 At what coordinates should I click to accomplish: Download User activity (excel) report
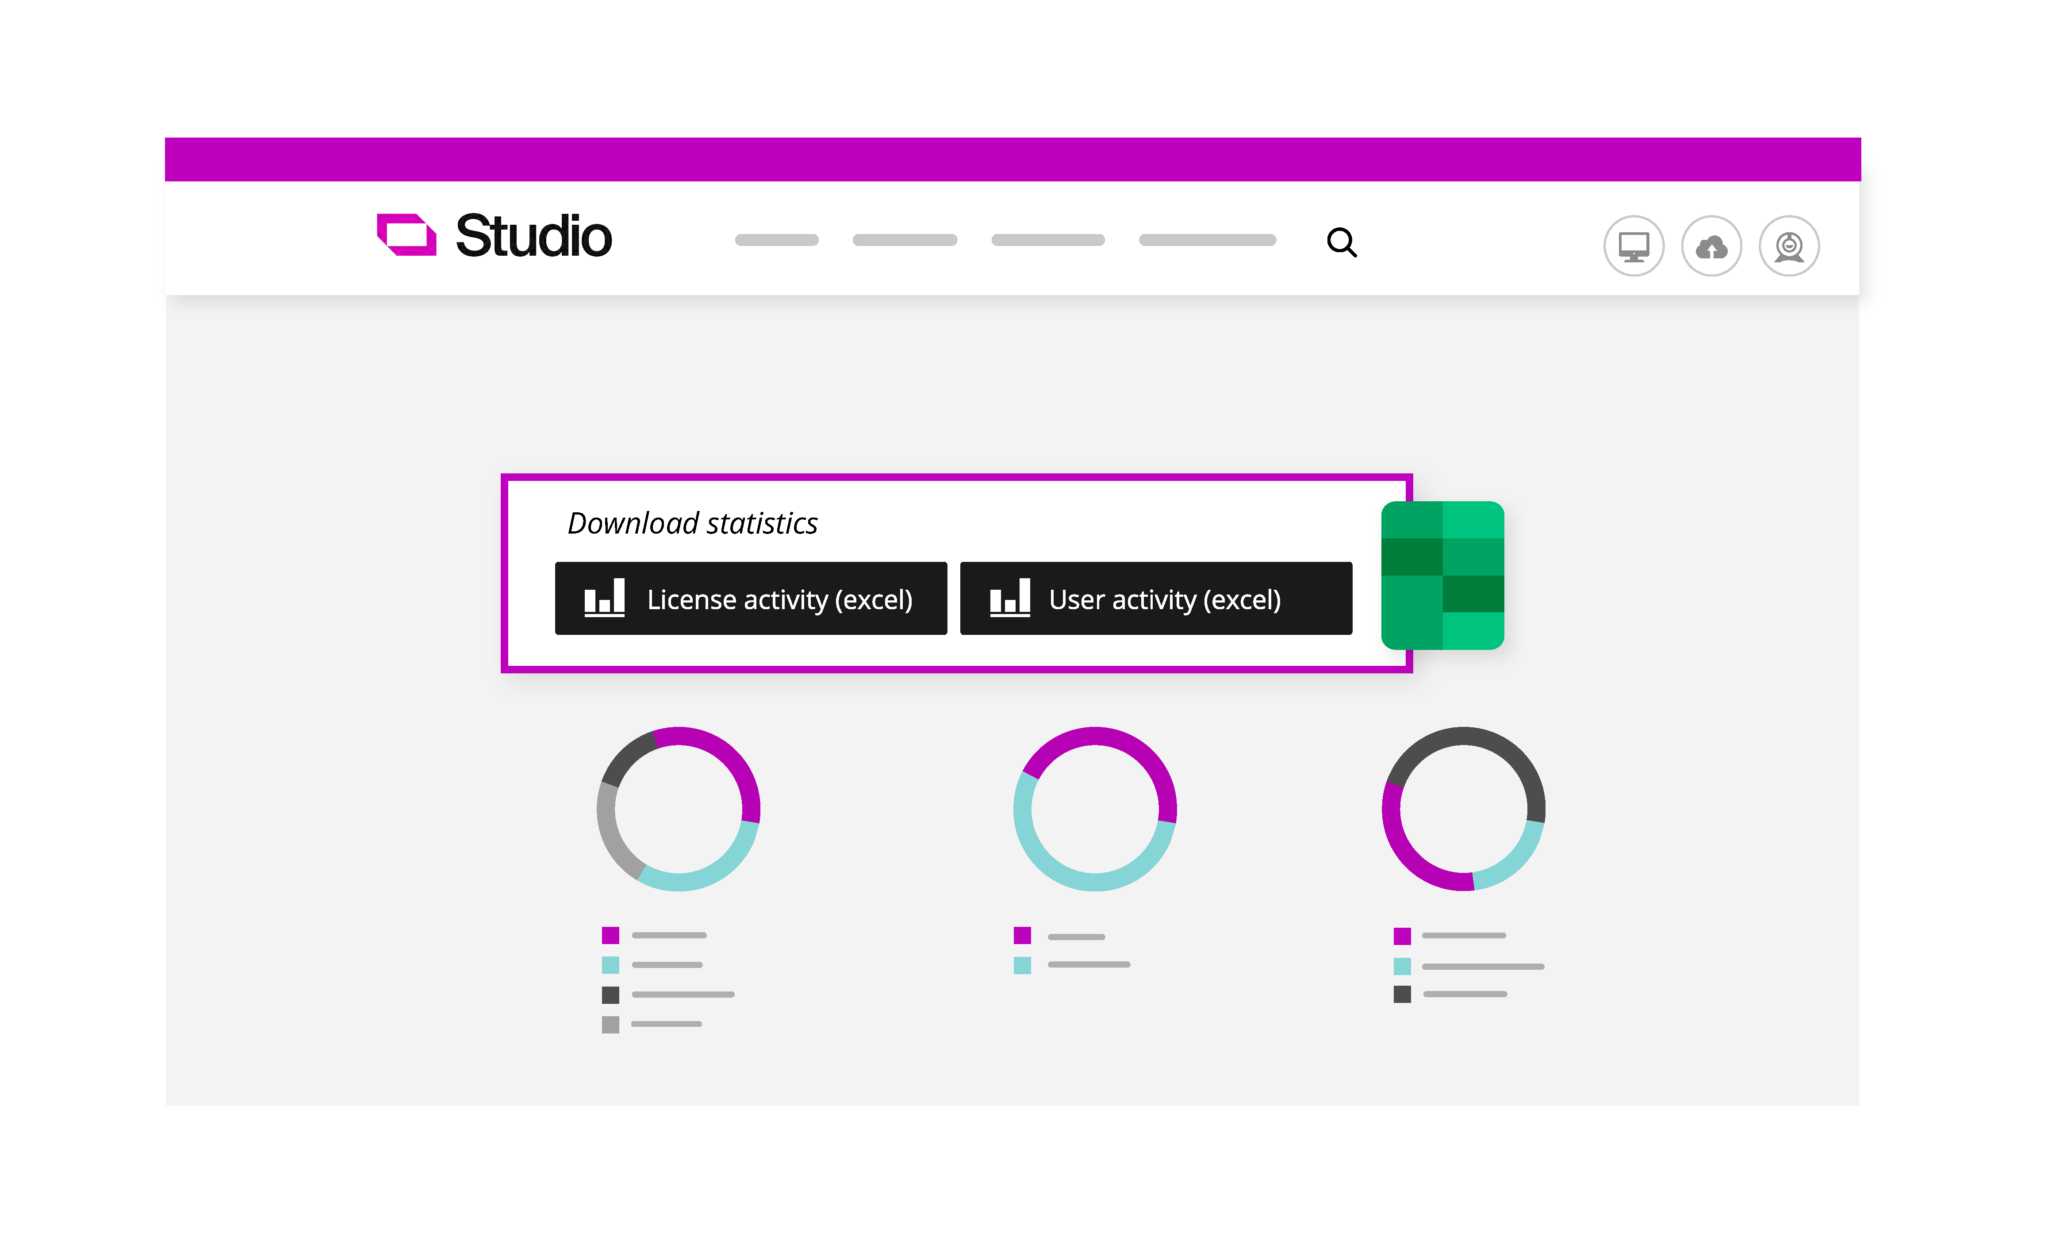[x=1156, y=598]
